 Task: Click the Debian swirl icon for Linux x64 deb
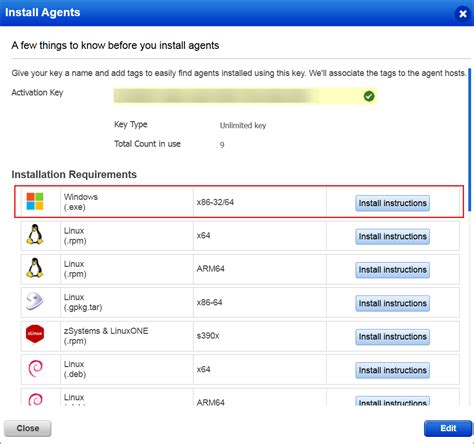click(x=35, y=369)
